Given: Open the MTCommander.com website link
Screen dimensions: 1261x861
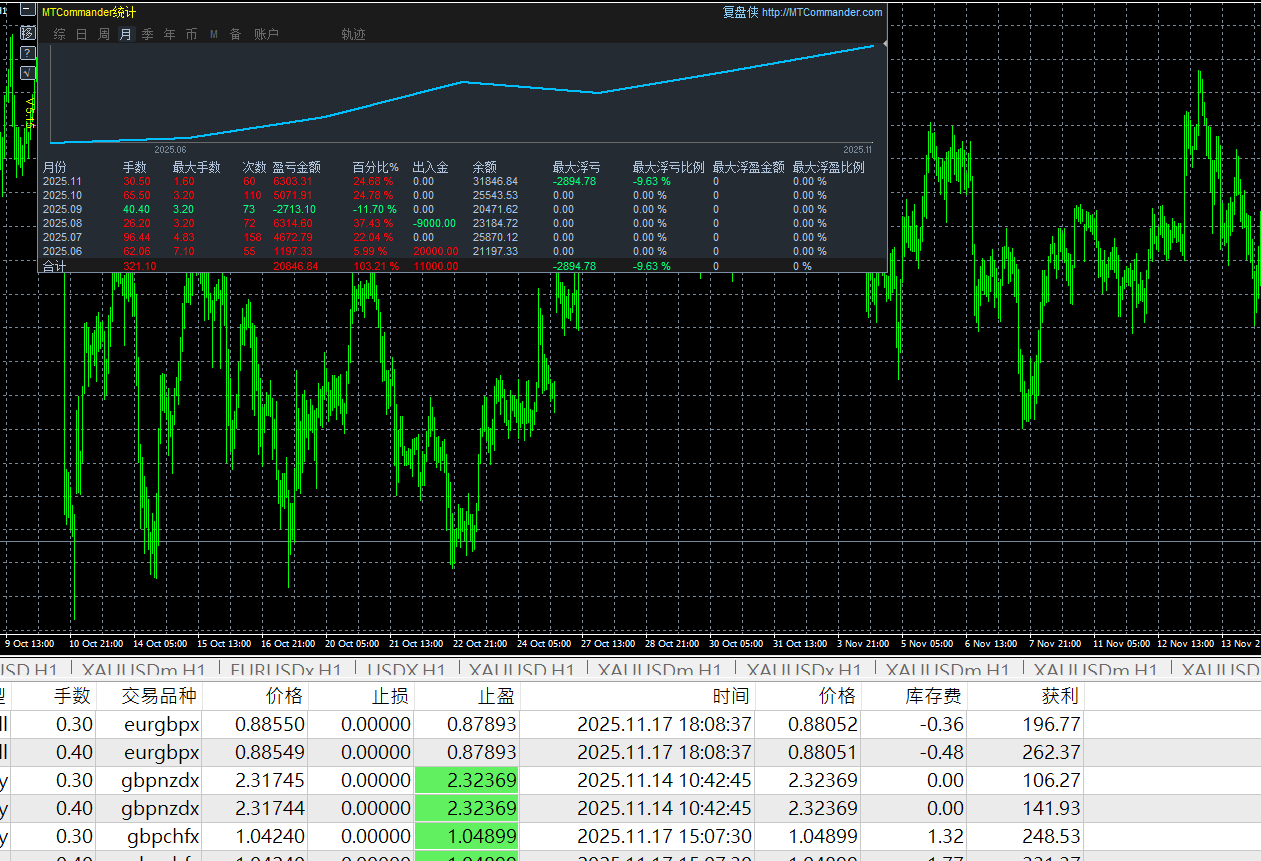Looking at the screenshot, I should click(x=821, y=12).
